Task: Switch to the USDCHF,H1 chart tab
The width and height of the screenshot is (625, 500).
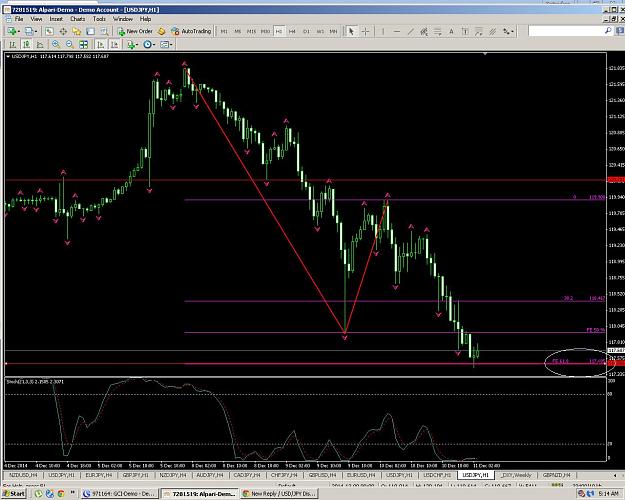Action: (437, 475)
